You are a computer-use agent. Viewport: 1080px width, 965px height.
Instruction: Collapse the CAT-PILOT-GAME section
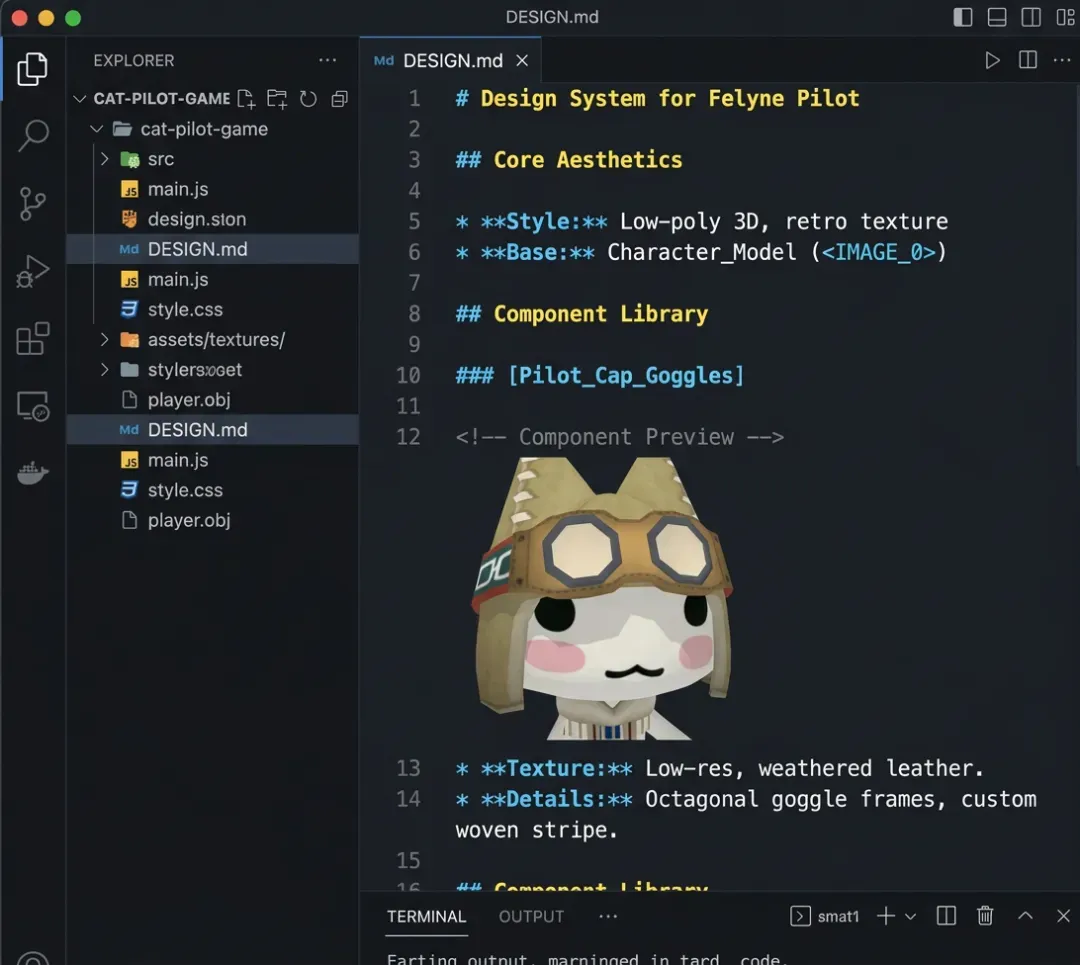pos(80,99)
